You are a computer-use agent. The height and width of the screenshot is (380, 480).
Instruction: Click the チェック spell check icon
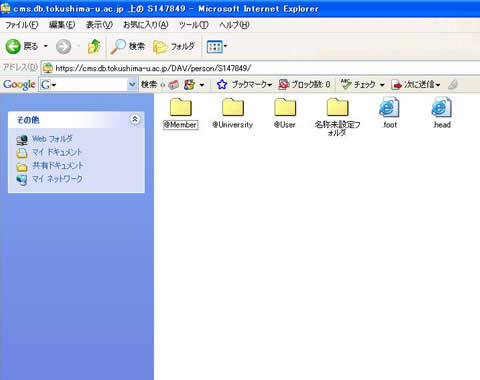pos(346,85)
